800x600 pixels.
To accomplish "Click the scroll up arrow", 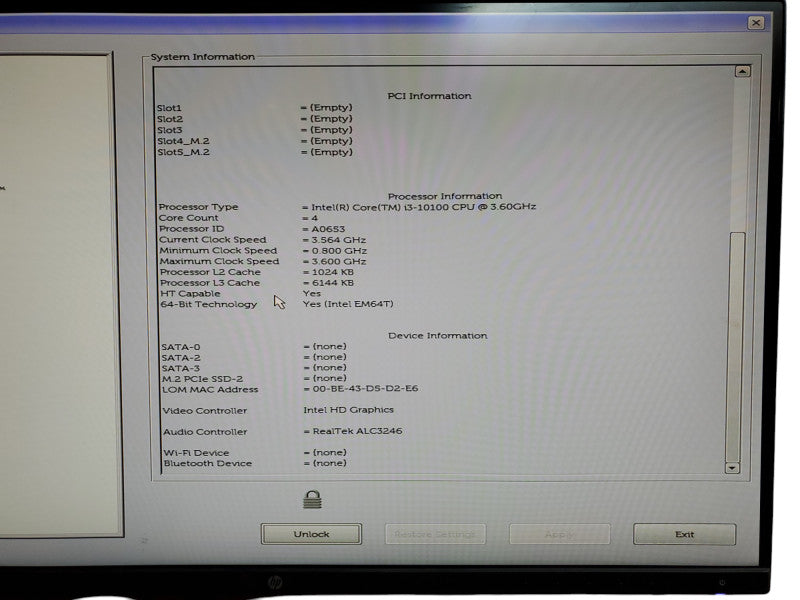I will [742, 71].
